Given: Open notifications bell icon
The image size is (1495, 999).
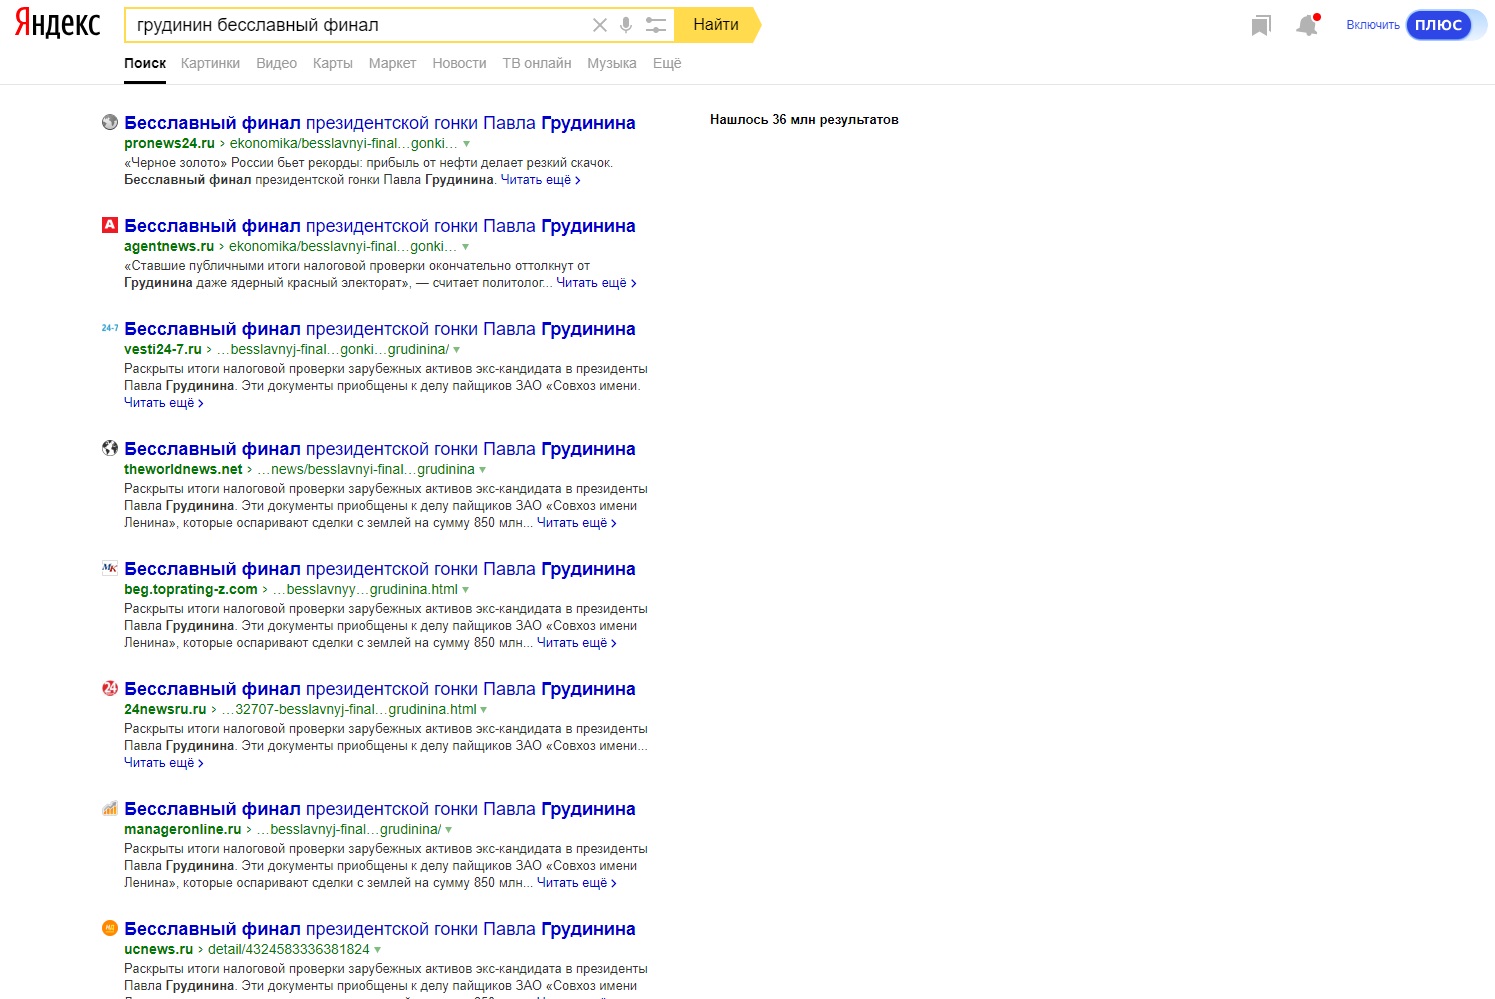Looking at the screenshot, I should (x=1307, y=25).
